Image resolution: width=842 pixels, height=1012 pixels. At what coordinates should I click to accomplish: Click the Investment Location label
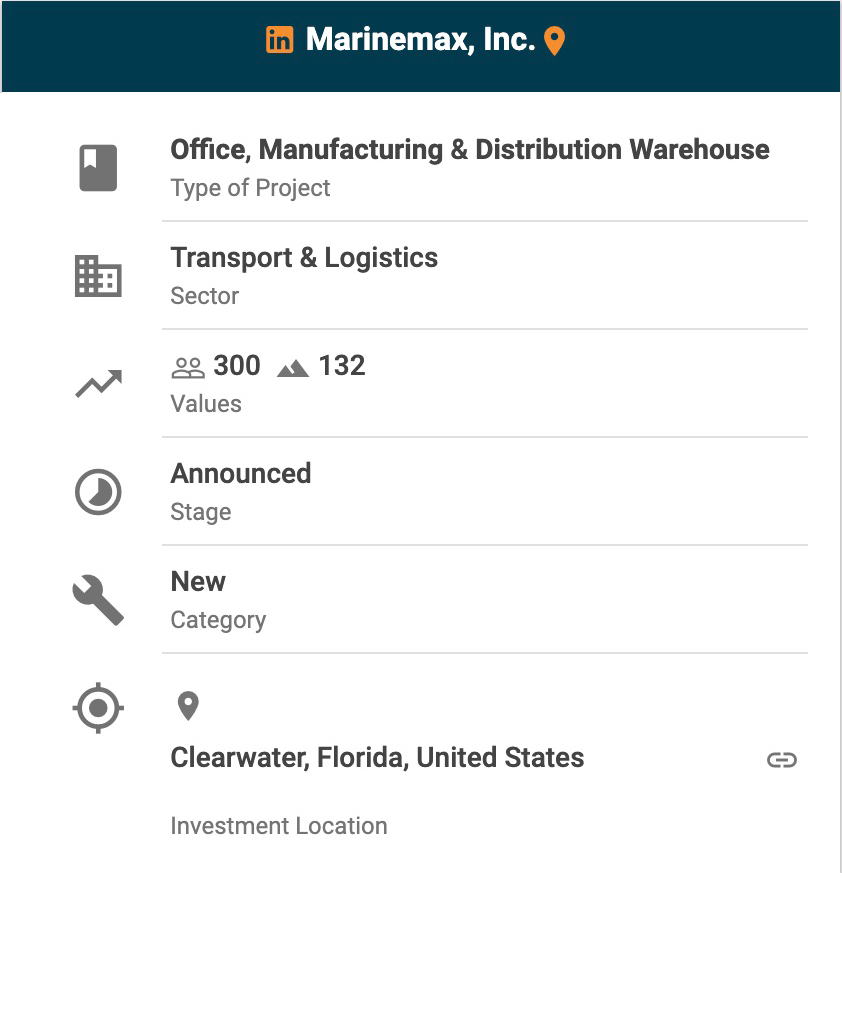[x=279, y=826]
